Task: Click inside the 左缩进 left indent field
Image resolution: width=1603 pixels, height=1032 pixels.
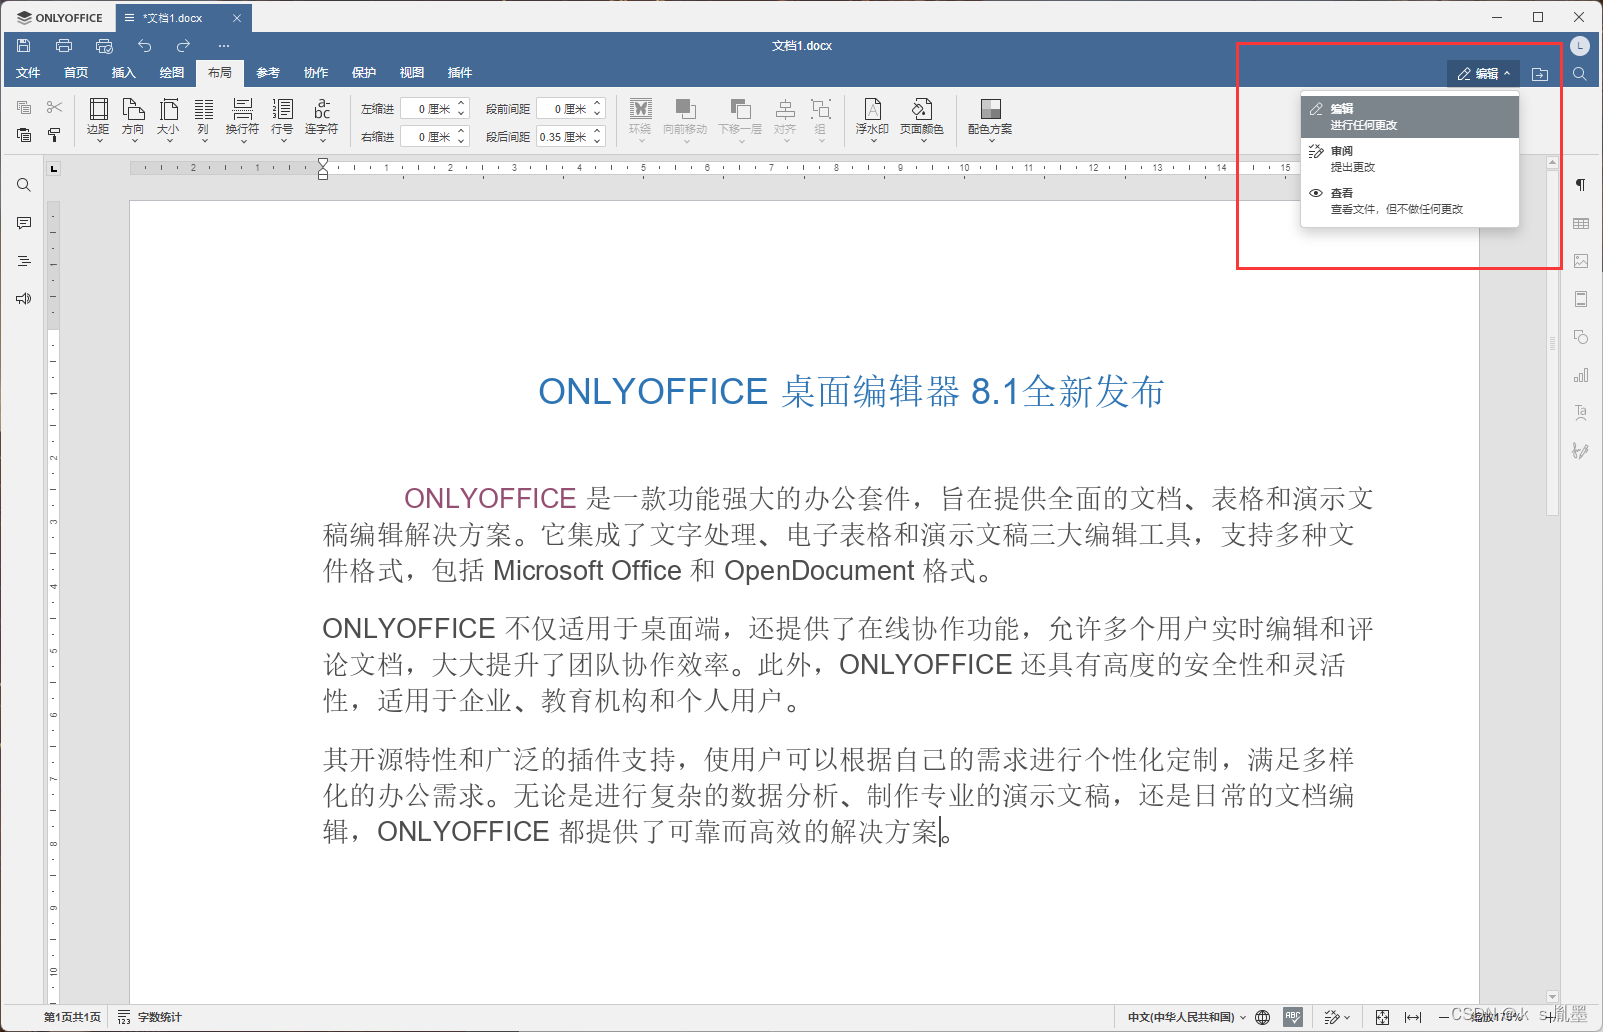Action: pyautogui.click(x=428, y=108)
